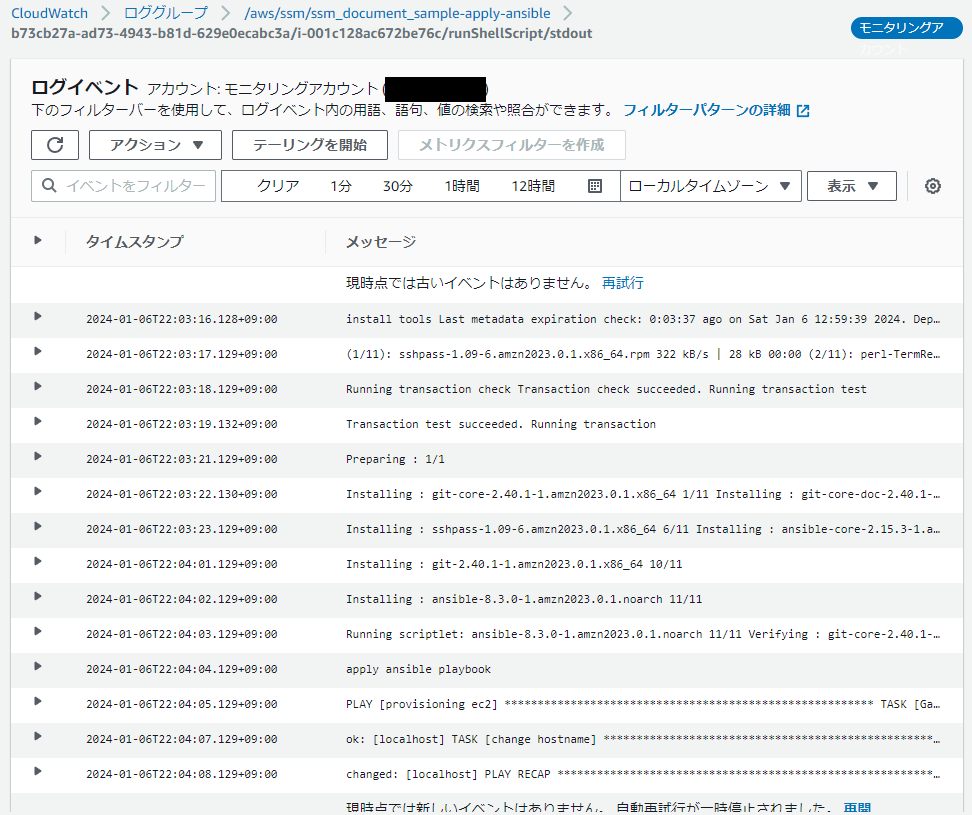Select the 12時間 time range
Viewport: 972px width, 815px height.
(x=533, y=186)
